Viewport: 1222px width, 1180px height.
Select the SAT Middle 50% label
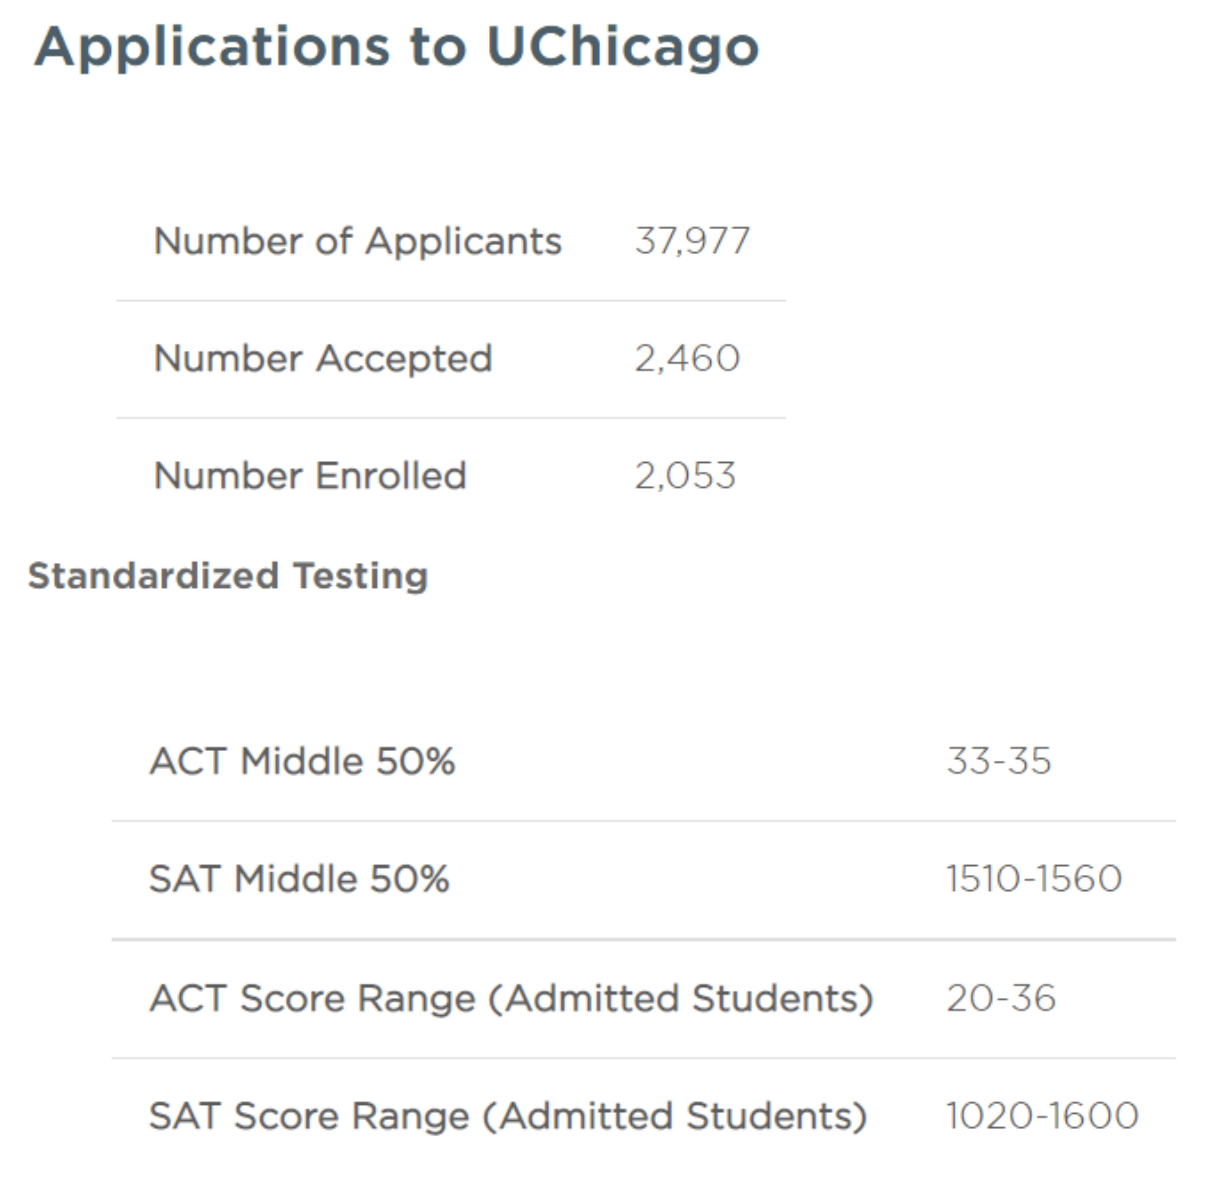pos(299,879)
